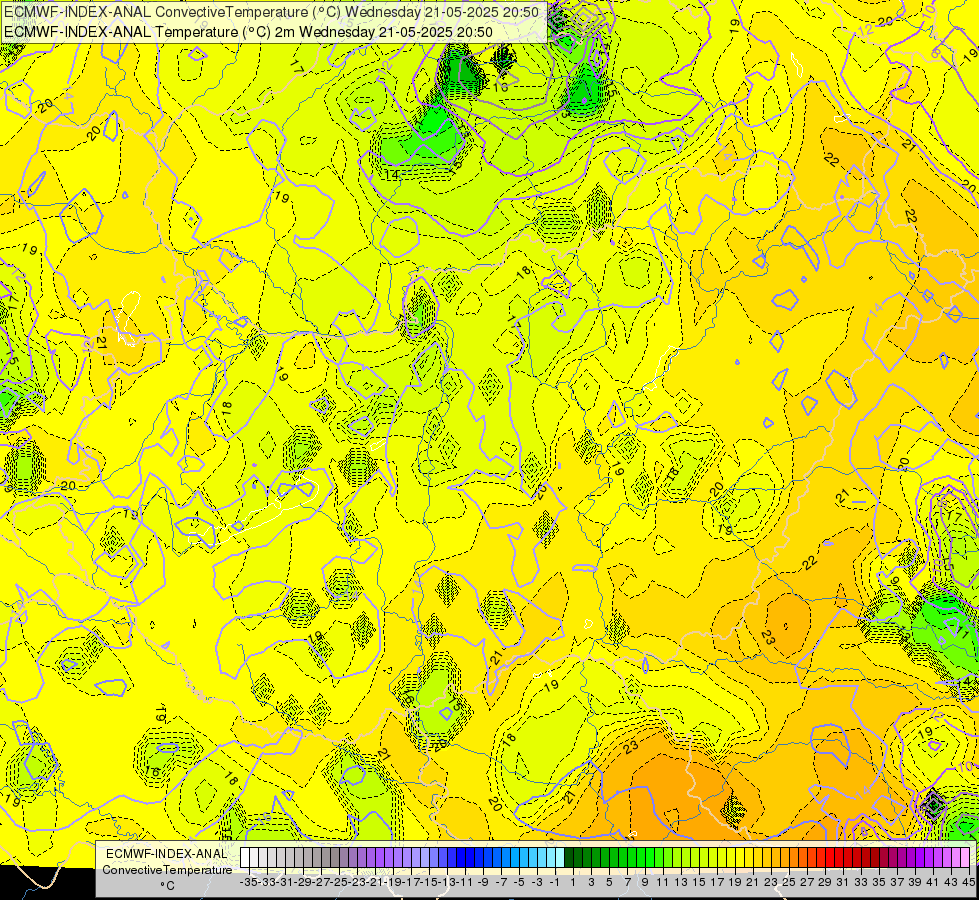Click the legend scale value '9'
The height and width of the screenshot is (900, 979).
click(644, 882)
